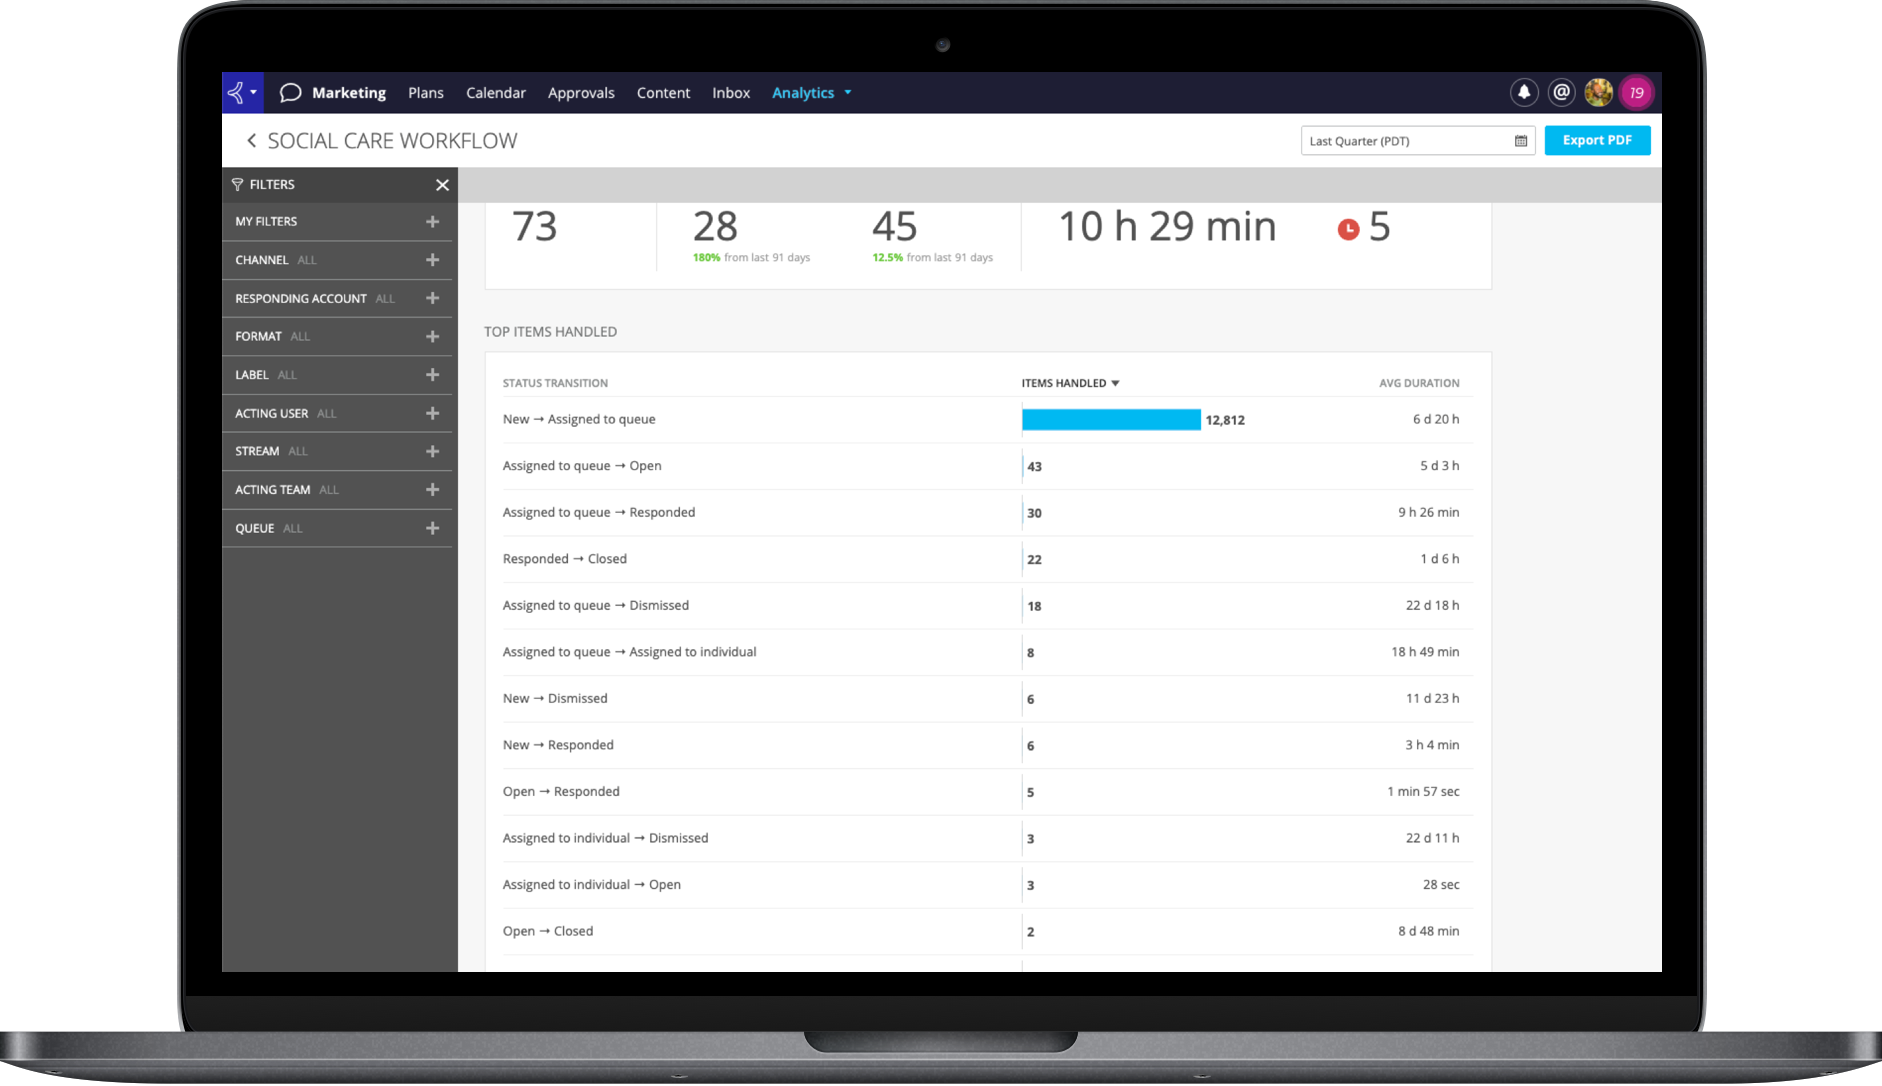Open the Calendar tab
Viewport: 1882px width, 1086px height.
(x=495, y=93)
